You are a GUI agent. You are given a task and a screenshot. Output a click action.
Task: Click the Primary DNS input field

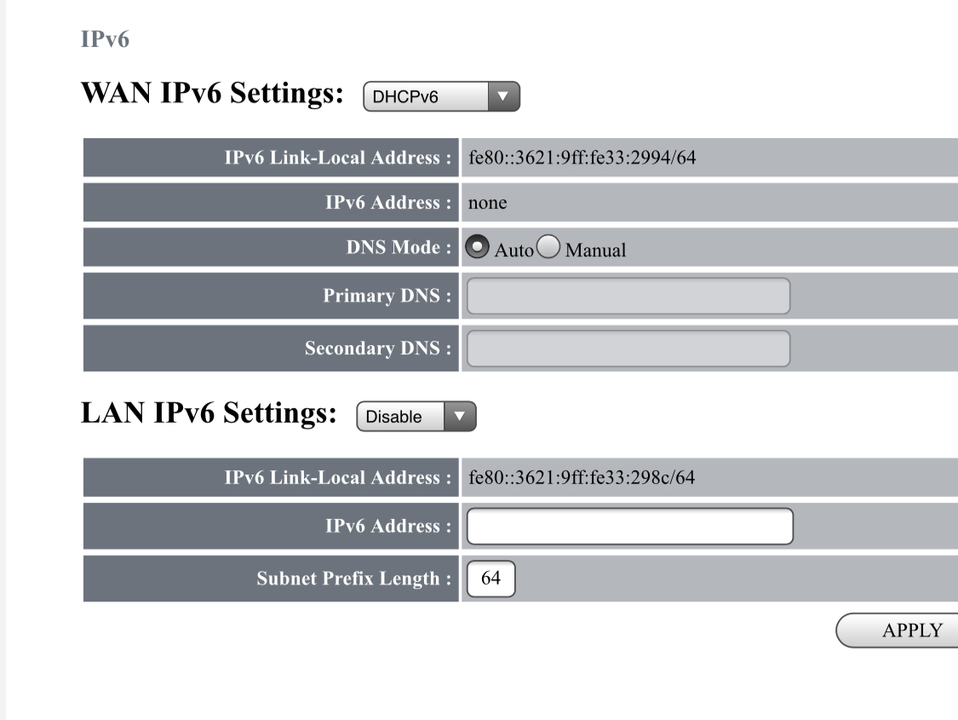coord(628,297)
